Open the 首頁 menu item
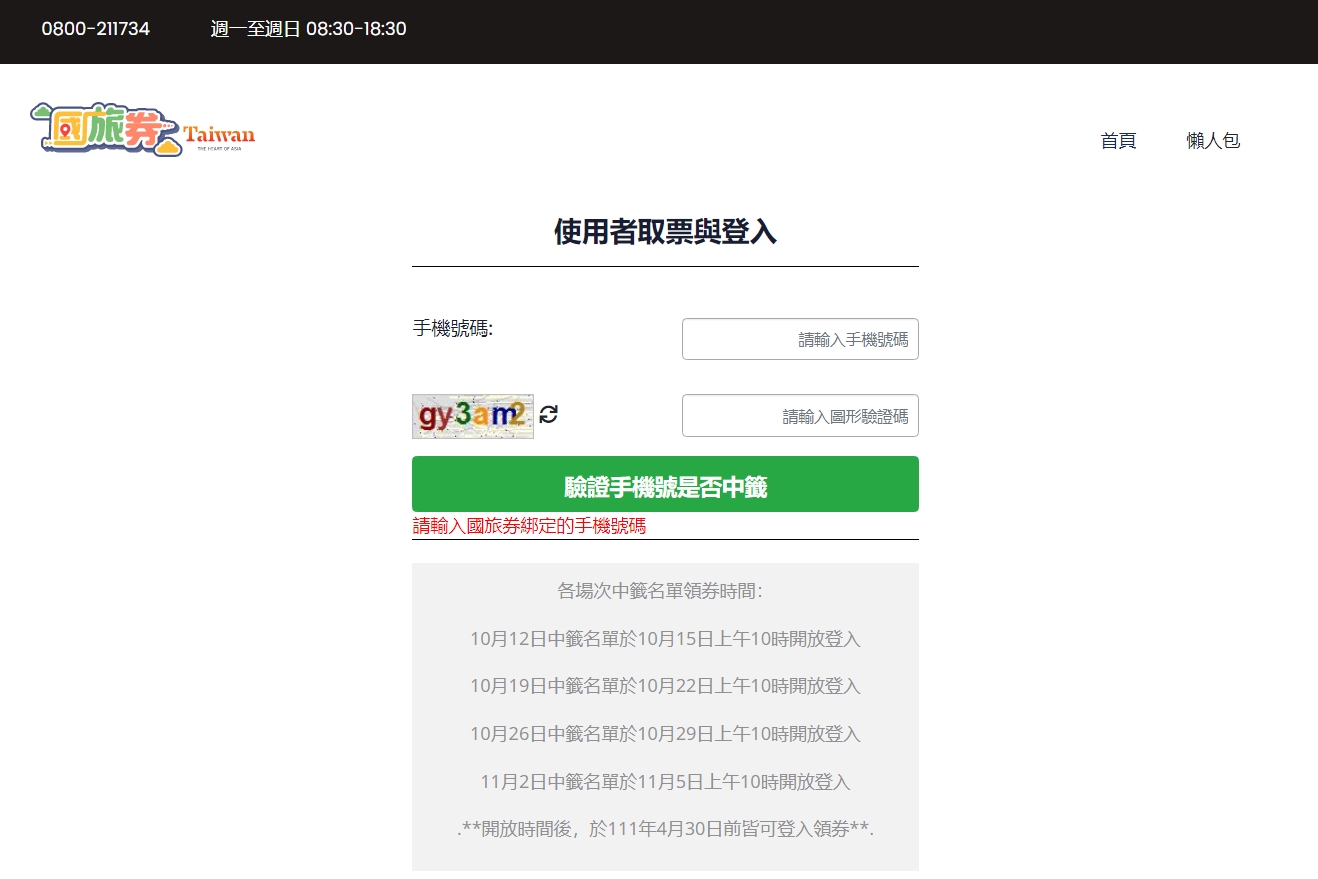 1118,141
